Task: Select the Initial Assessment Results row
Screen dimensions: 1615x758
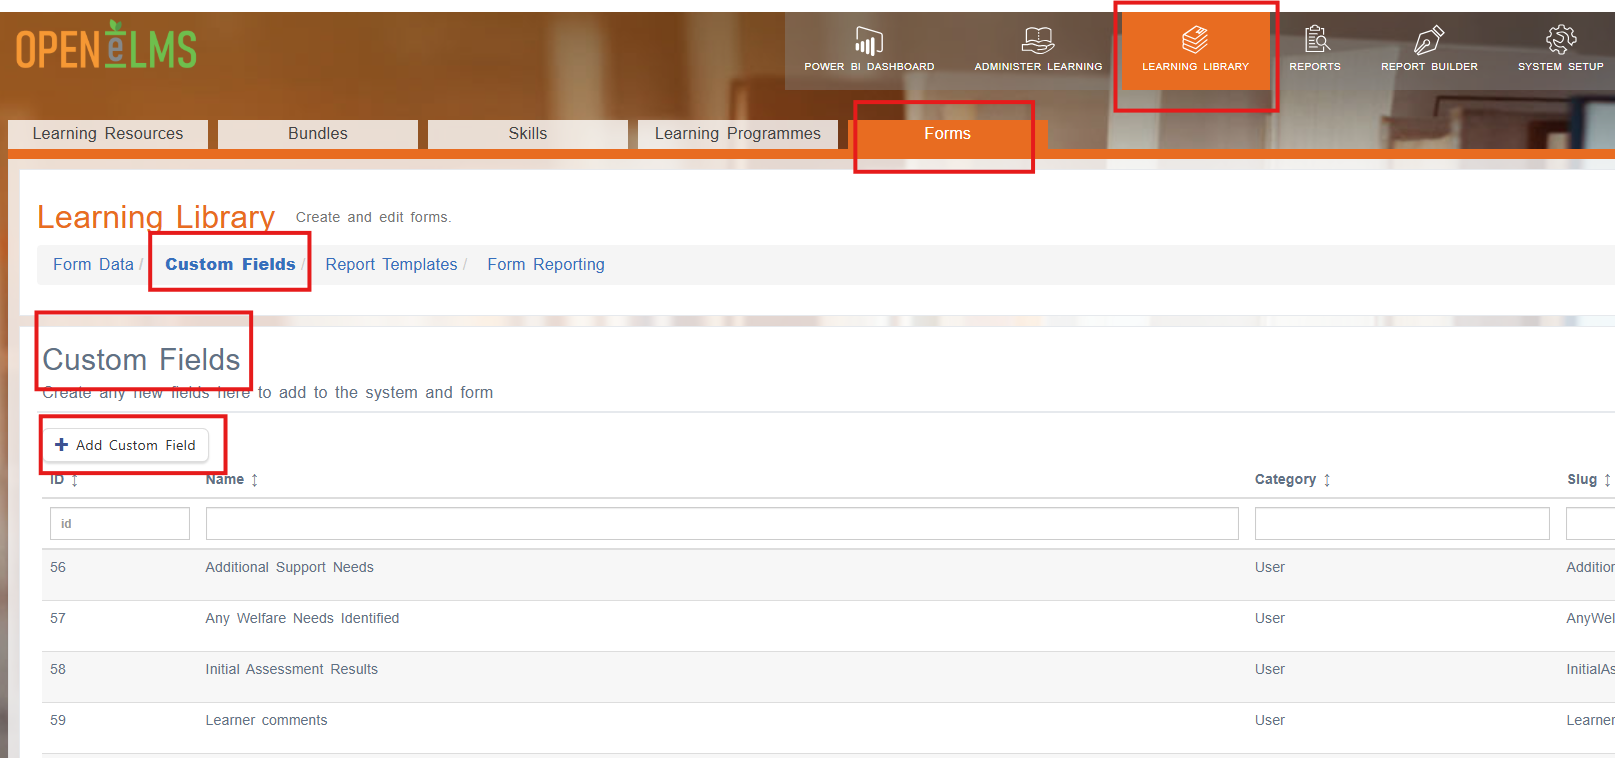Action: (828, 677)
